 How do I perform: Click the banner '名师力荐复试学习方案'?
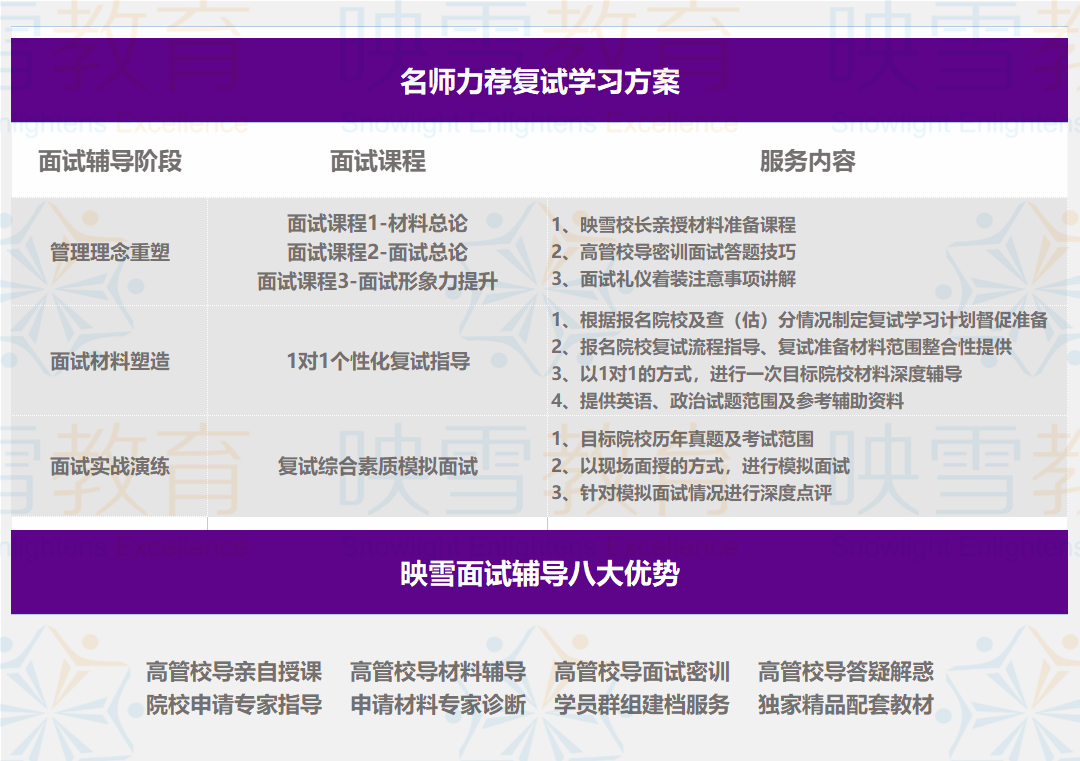coord(539,81)
